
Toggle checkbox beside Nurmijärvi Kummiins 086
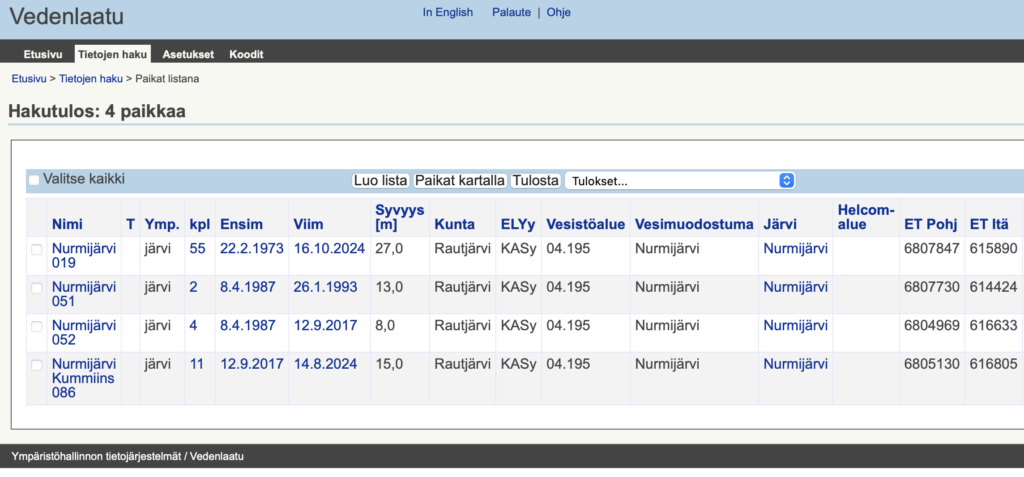[37, 366]
